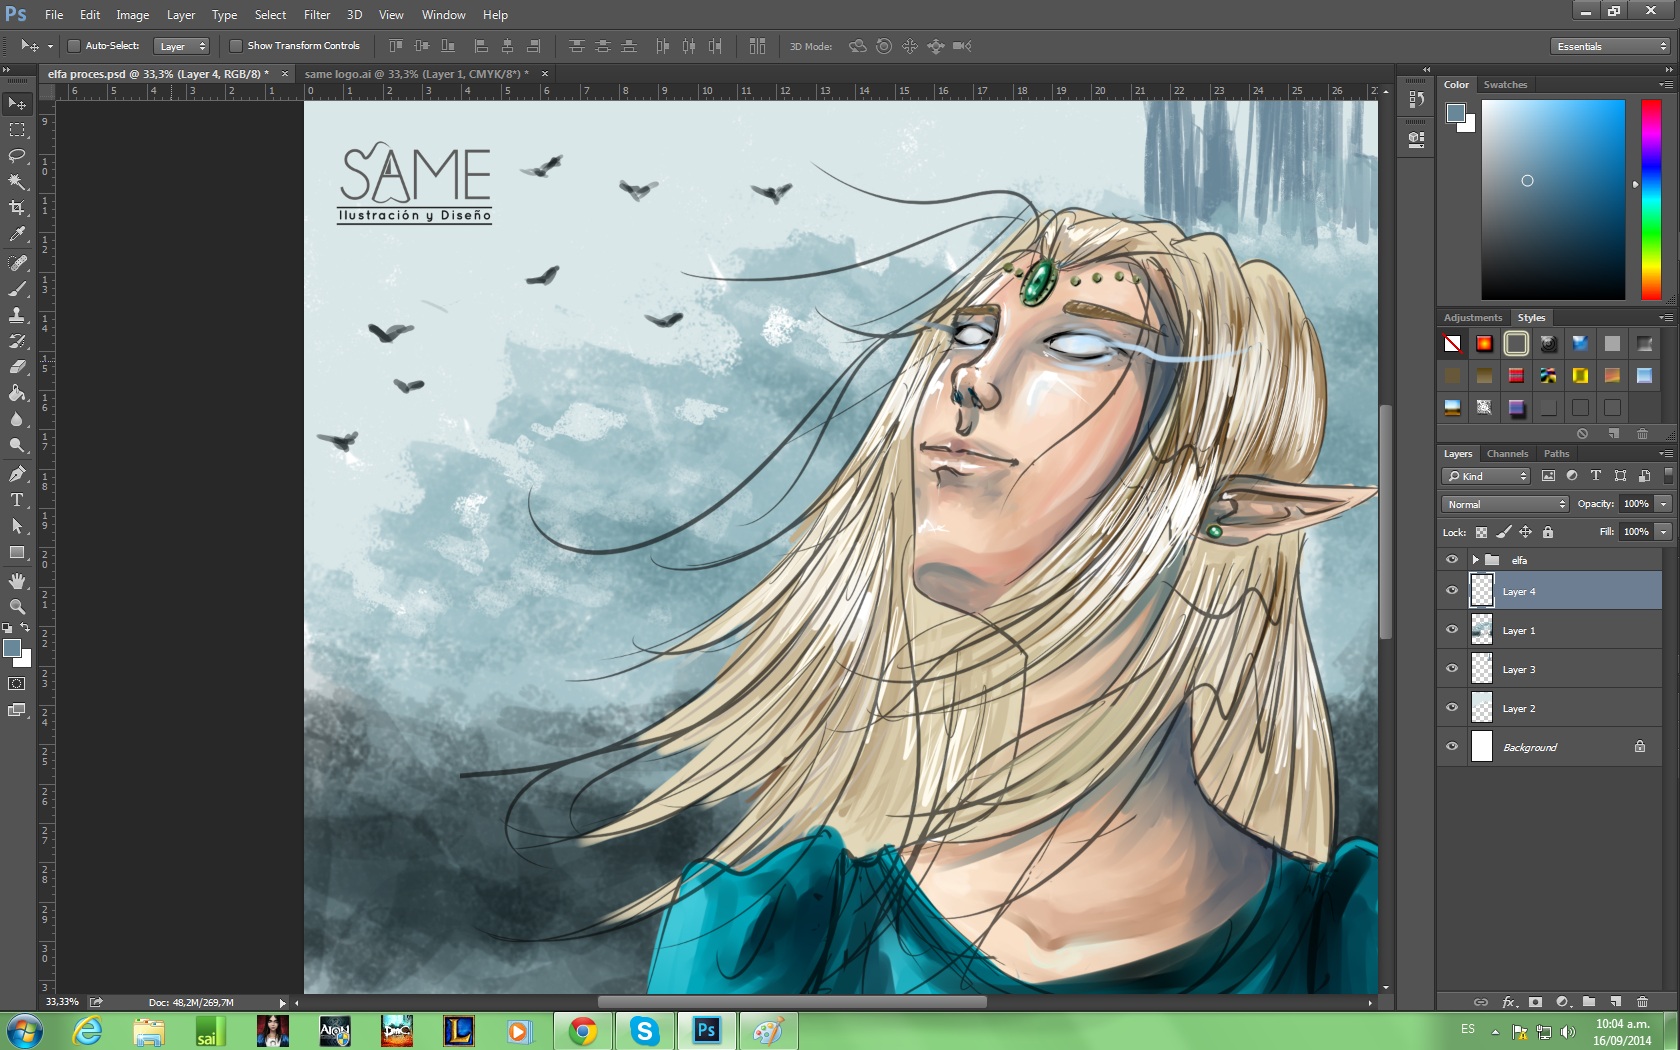Enable the Auto-Select checkbox

(x=74, y=46)
